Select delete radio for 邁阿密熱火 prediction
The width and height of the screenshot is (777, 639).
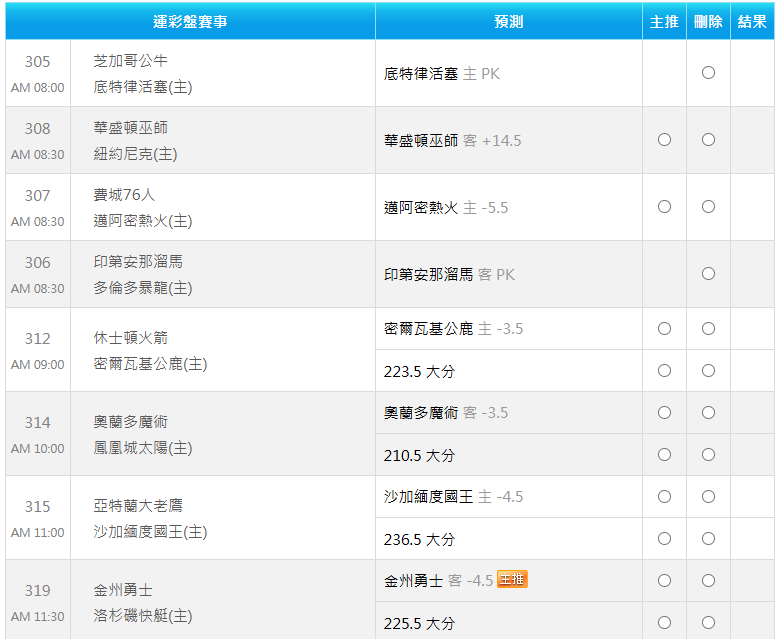pyautogui.click(x=708, y=207)
